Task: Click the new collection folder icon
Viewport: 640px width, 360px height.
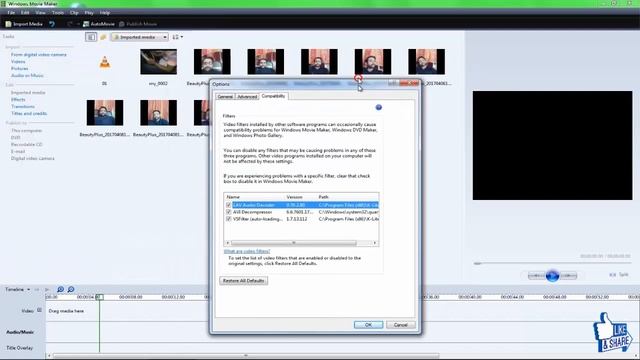Action: pyautogui.click(x=103, y=37)
